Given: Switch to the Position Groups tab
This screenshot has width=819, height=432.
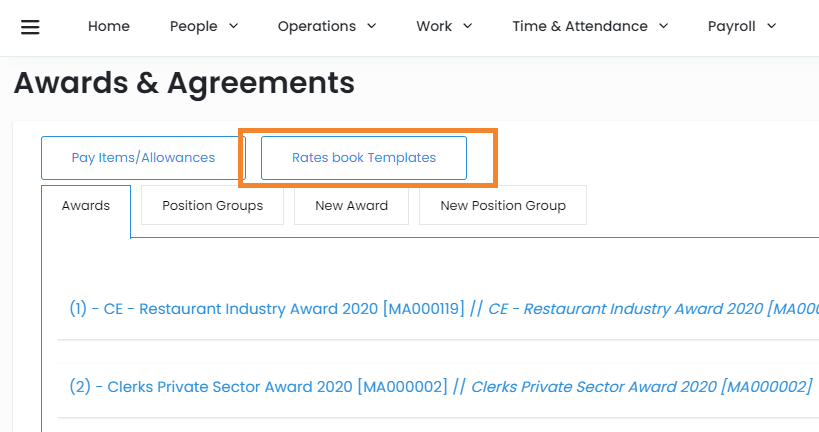Looking at the screenshot, I should click(212, 206).
